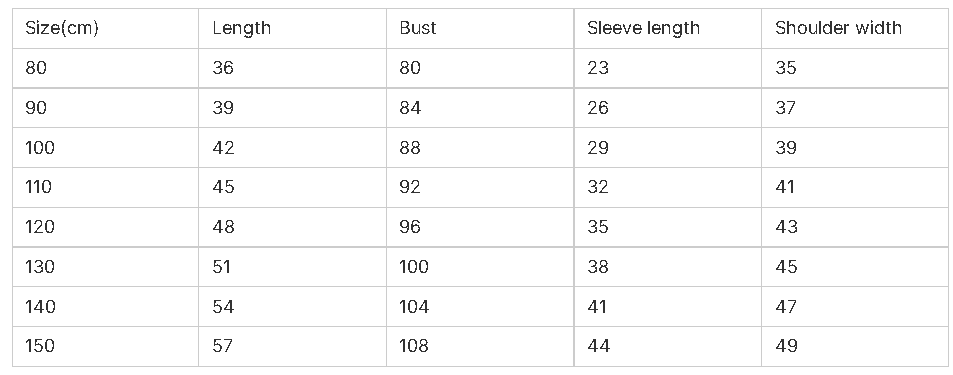
Task: Select bust value 108
Action: tap(480, 346)
